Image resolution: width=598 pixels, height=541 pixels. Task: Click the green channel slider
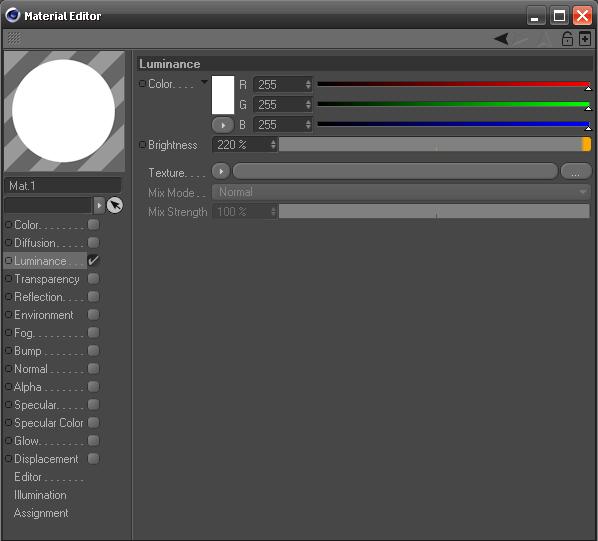tap(454, 104)
